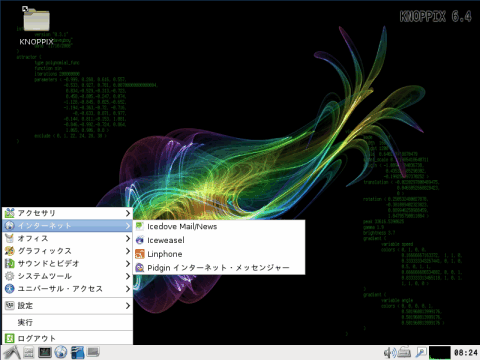Click the Iceweasel globe icon in submenu
The width and height of the screenshot is (480, 360).
tap(140, 240)
